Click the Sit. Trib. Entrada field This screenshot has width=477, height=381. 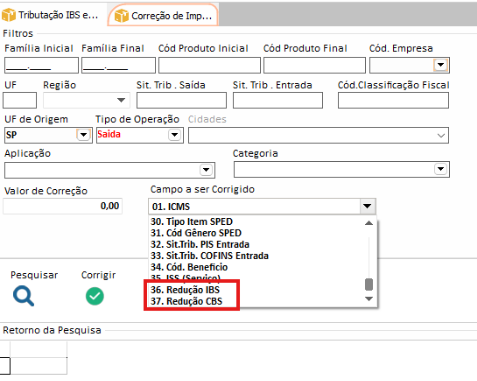pos(278,100)
